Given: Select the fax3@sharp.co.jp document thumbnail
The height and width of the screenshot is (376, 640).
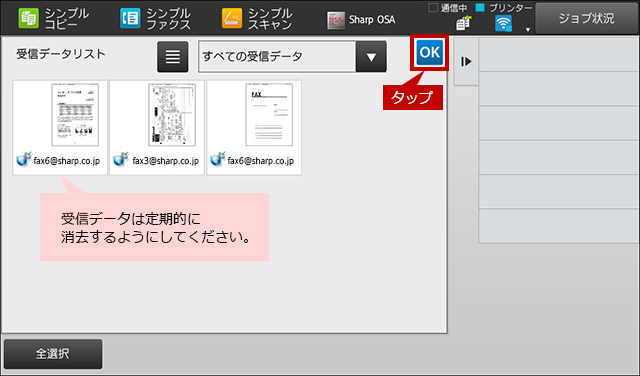Looking at the screenshot, I should pos(157,127).
